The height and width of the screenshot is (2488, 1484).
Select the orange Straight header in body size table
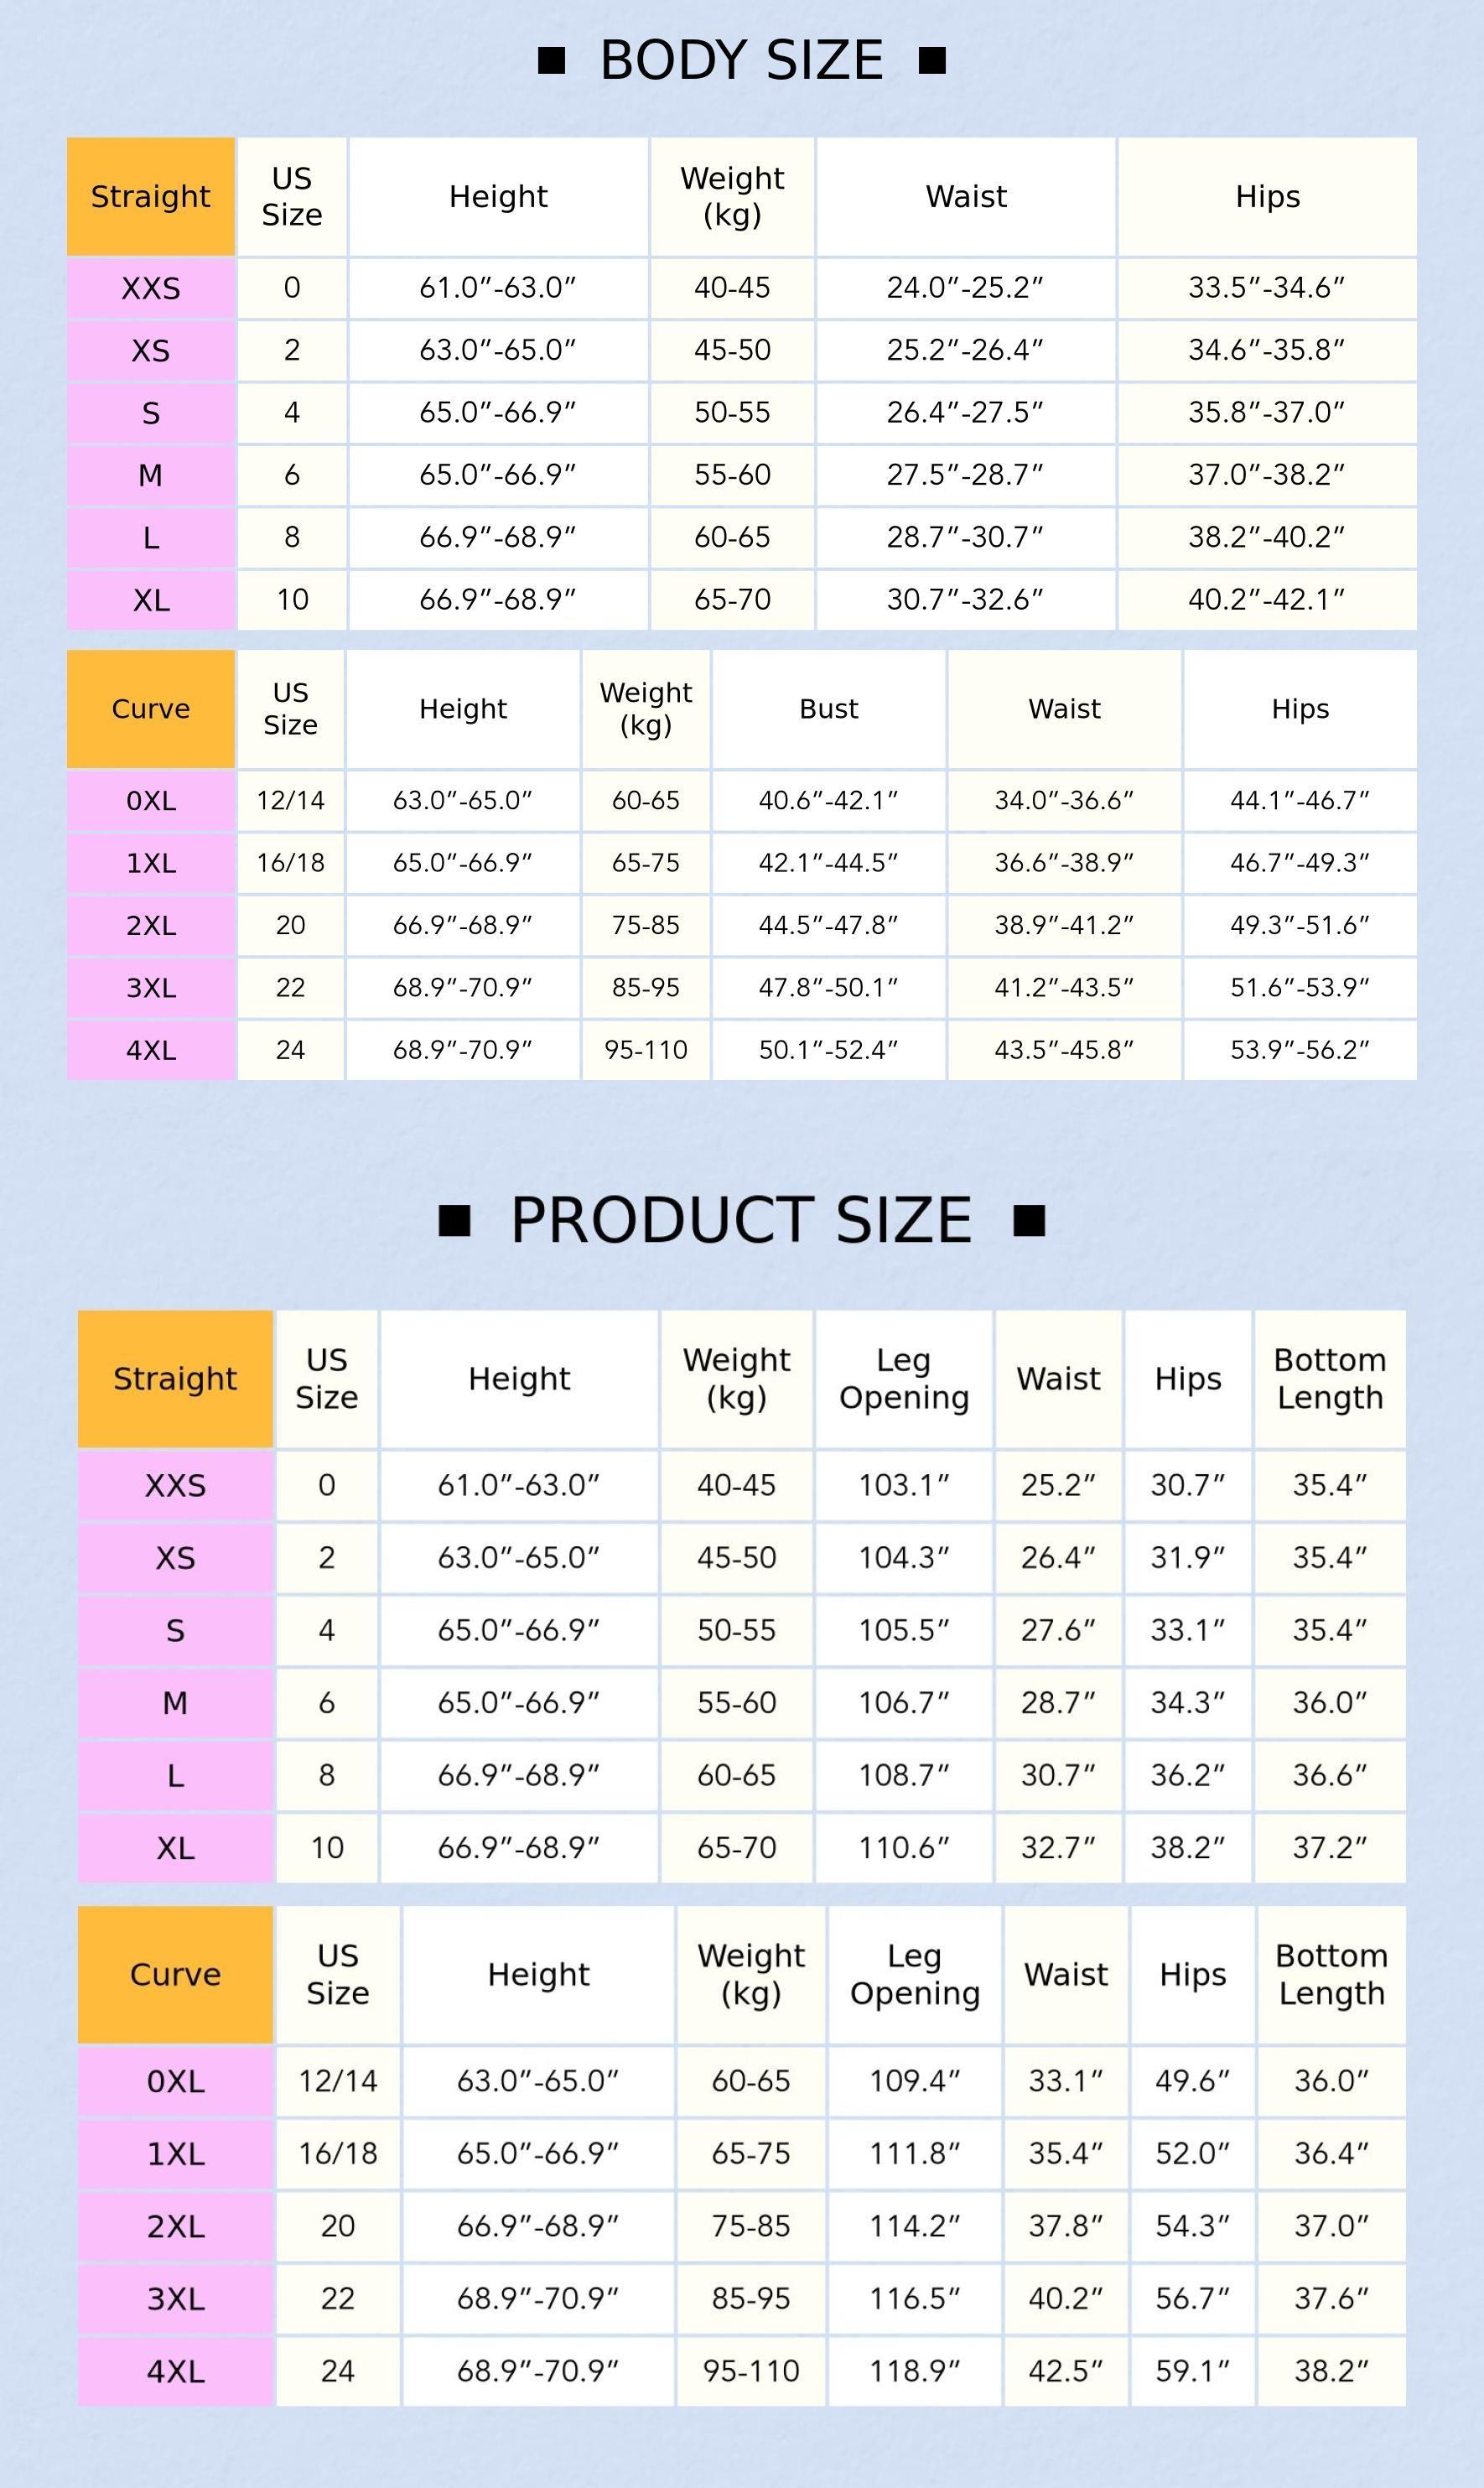[151, 197]
